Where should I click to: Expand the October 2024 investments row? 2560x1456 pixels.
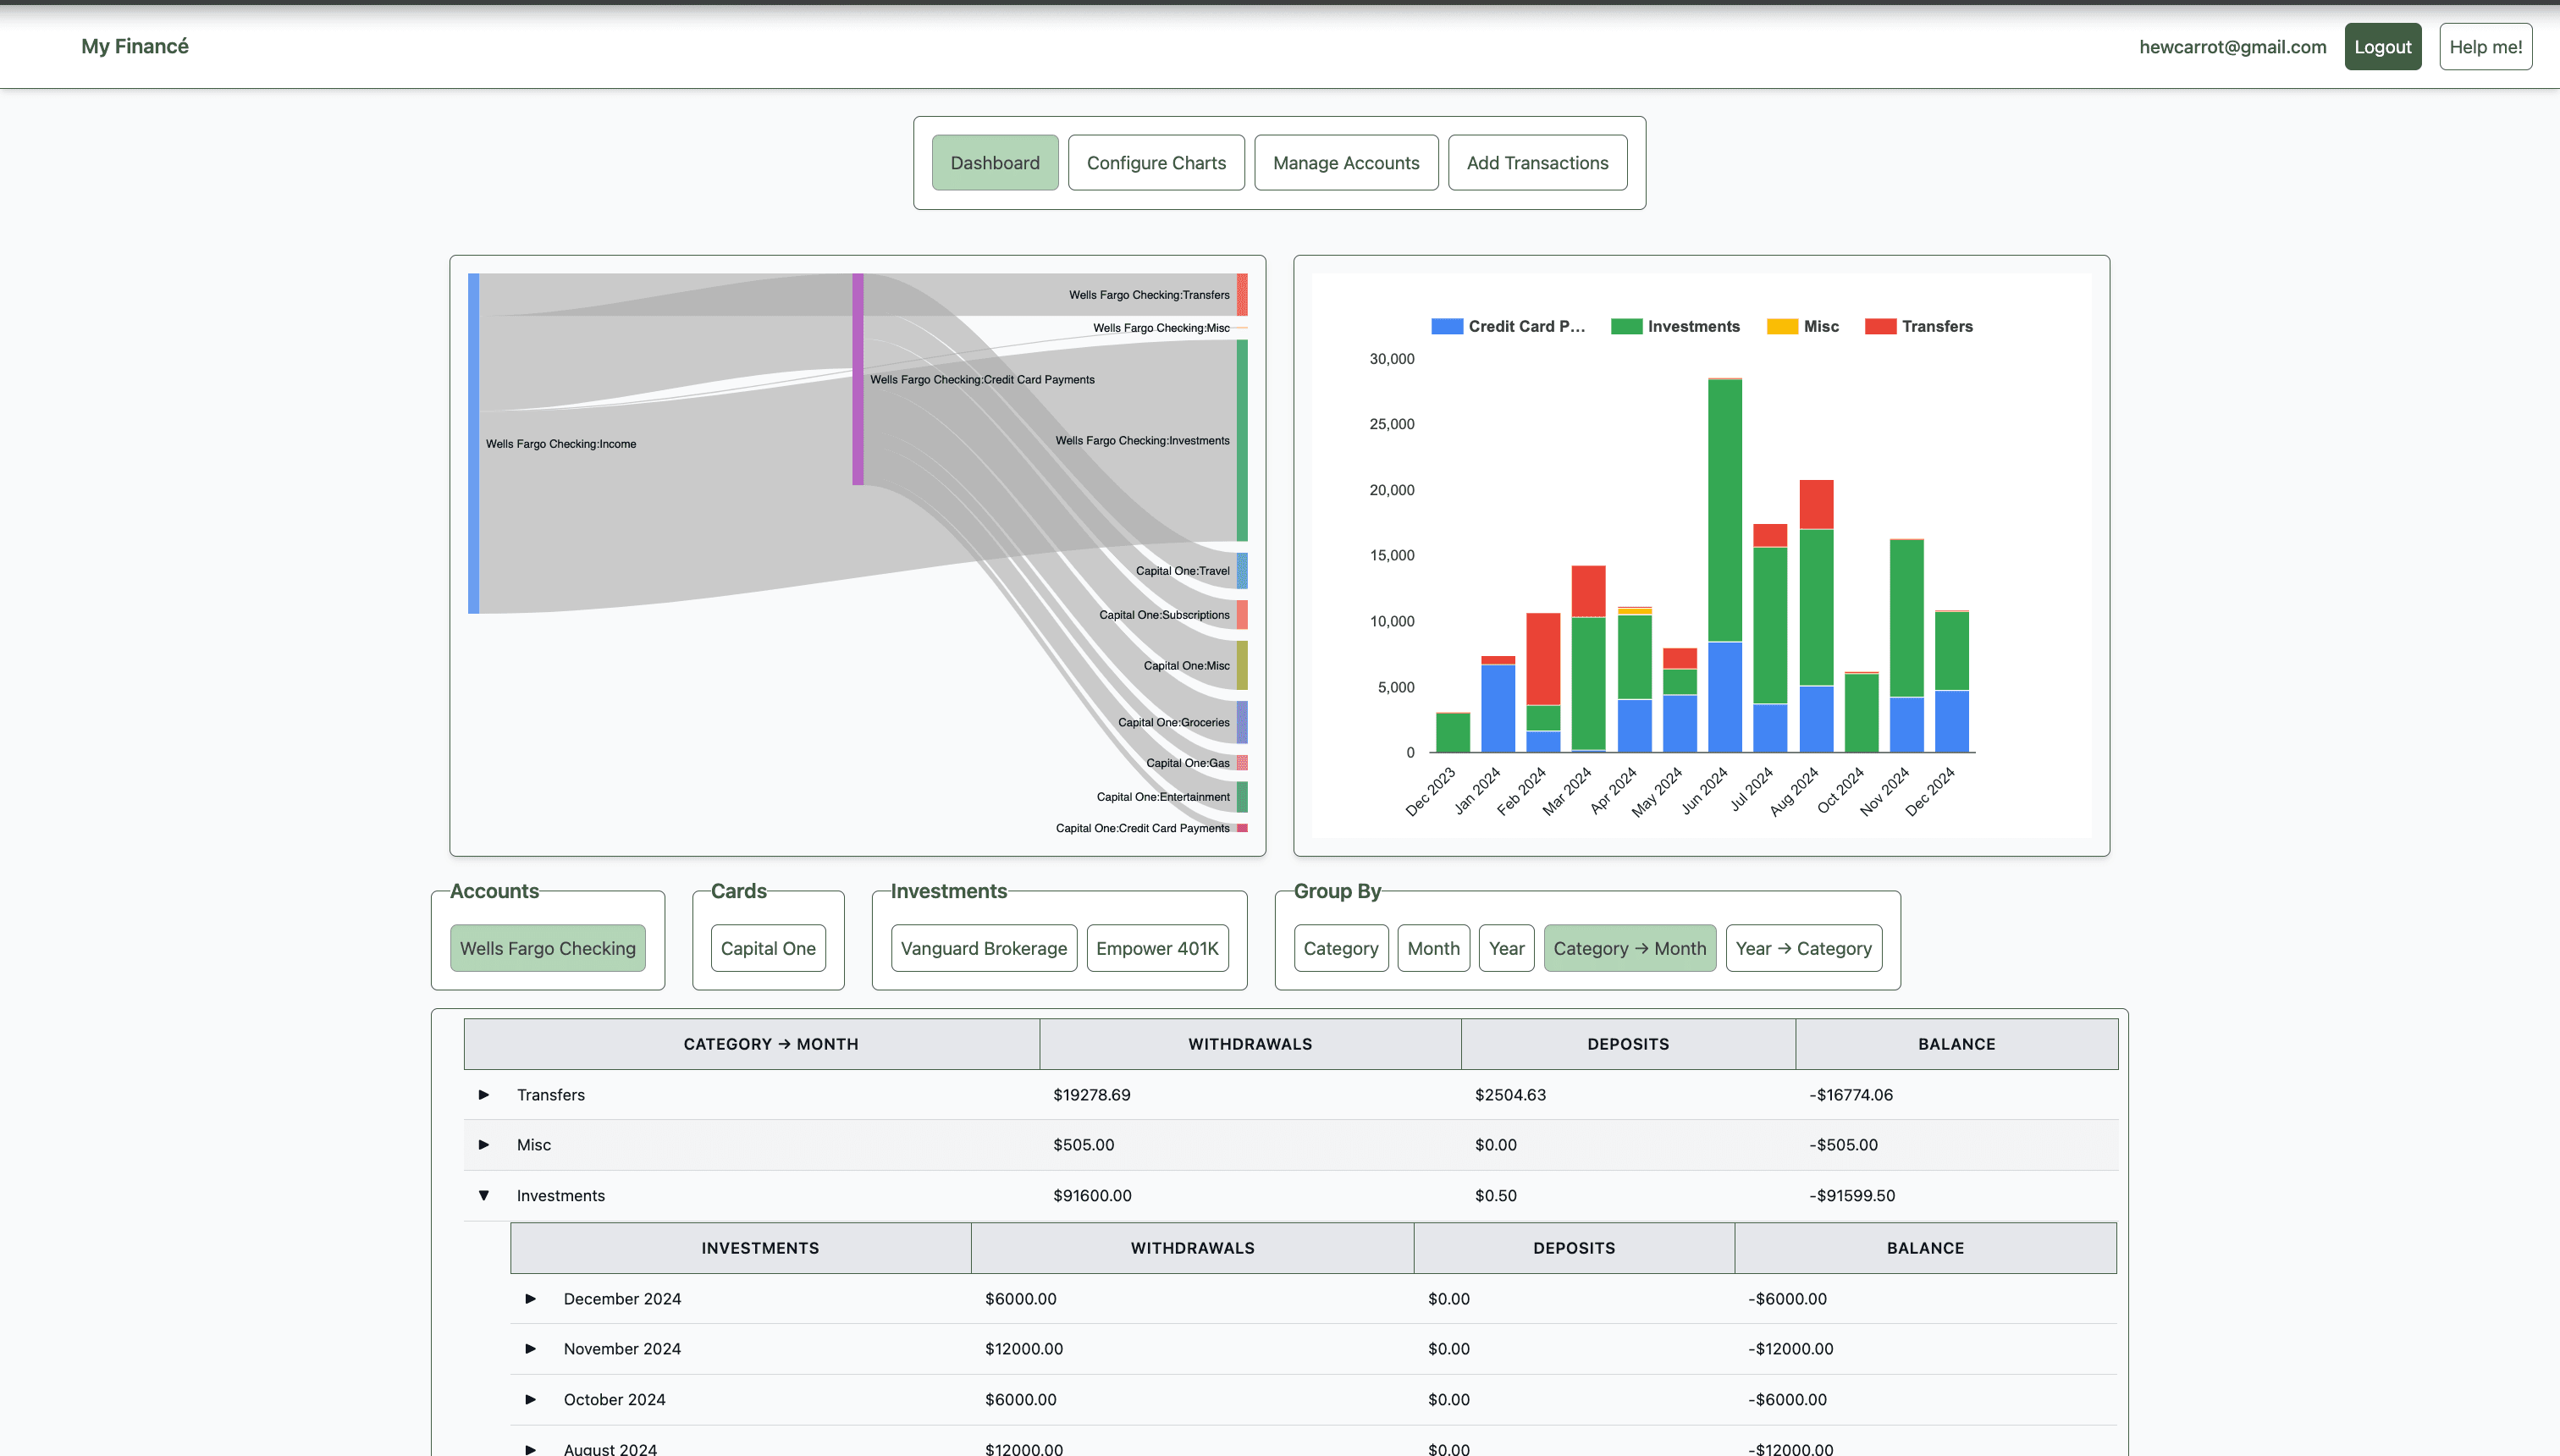531,1400
